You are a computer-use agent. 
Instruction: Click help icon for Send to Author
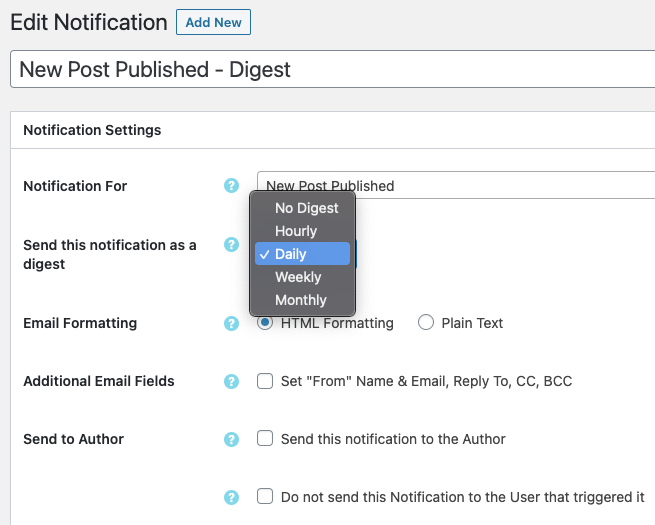(x=231, y=439)
